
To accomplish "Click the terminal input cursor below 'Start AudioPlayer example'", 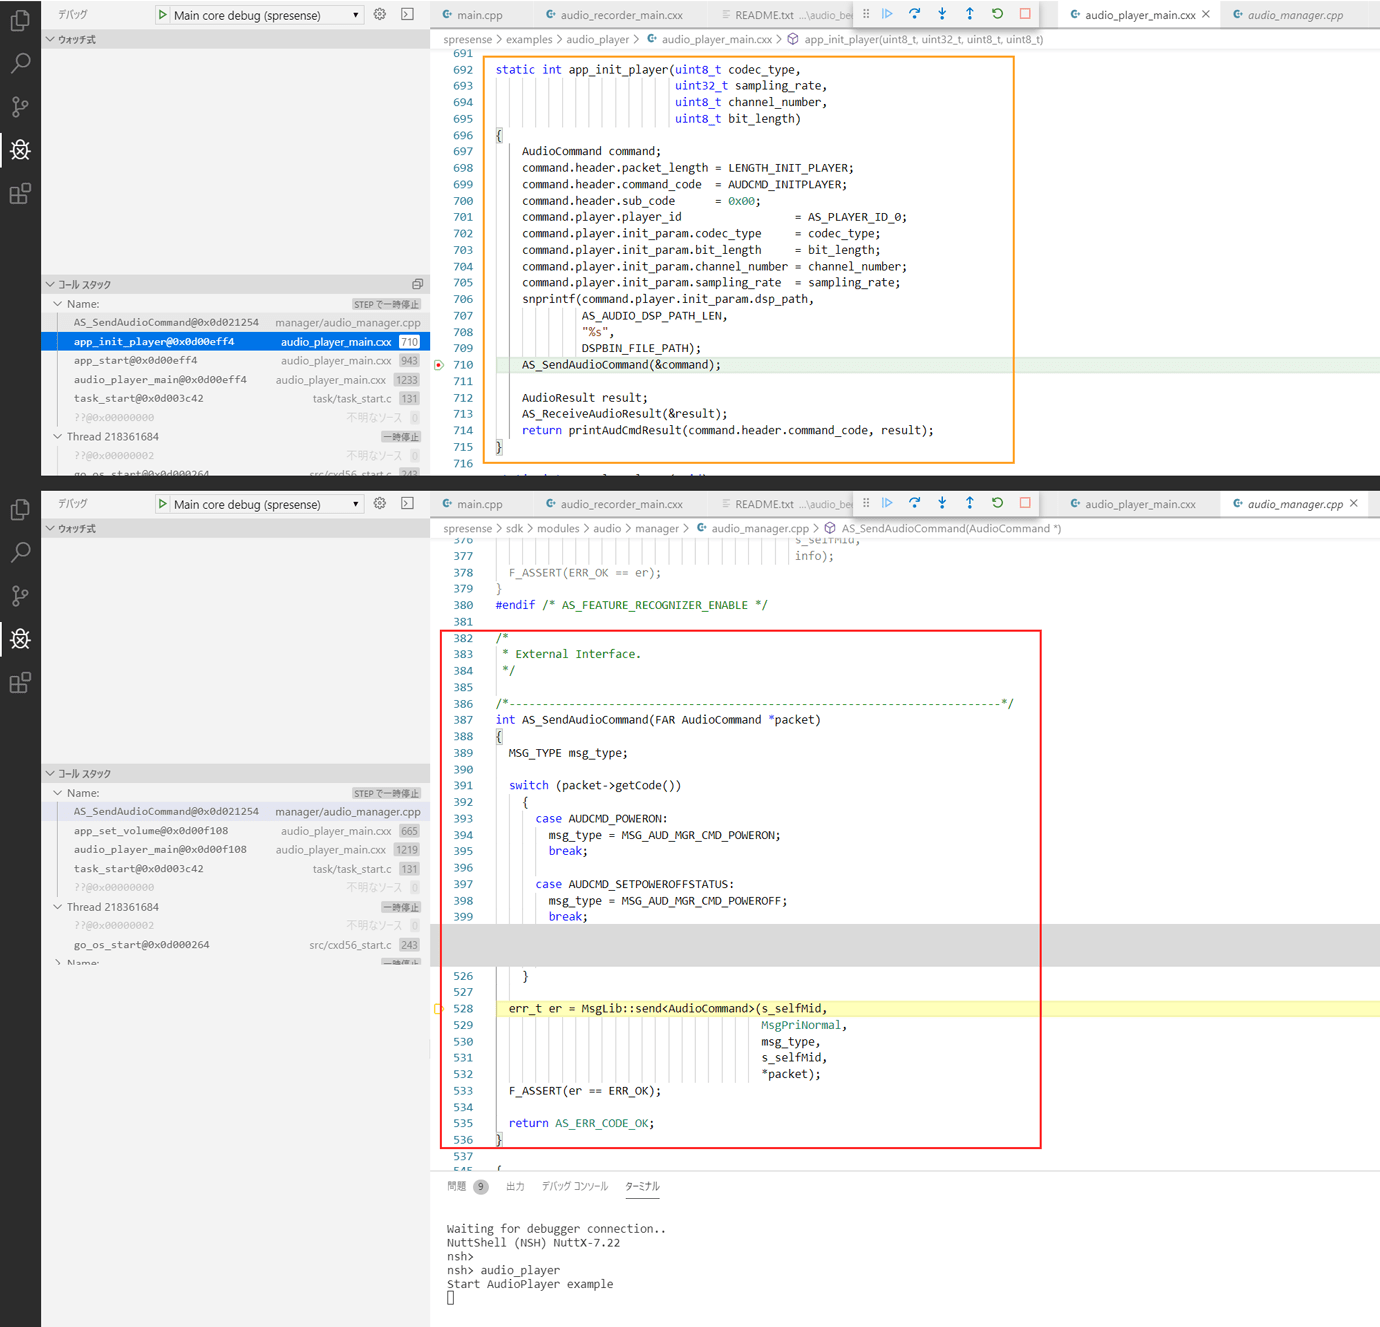I will point(451,1298).
